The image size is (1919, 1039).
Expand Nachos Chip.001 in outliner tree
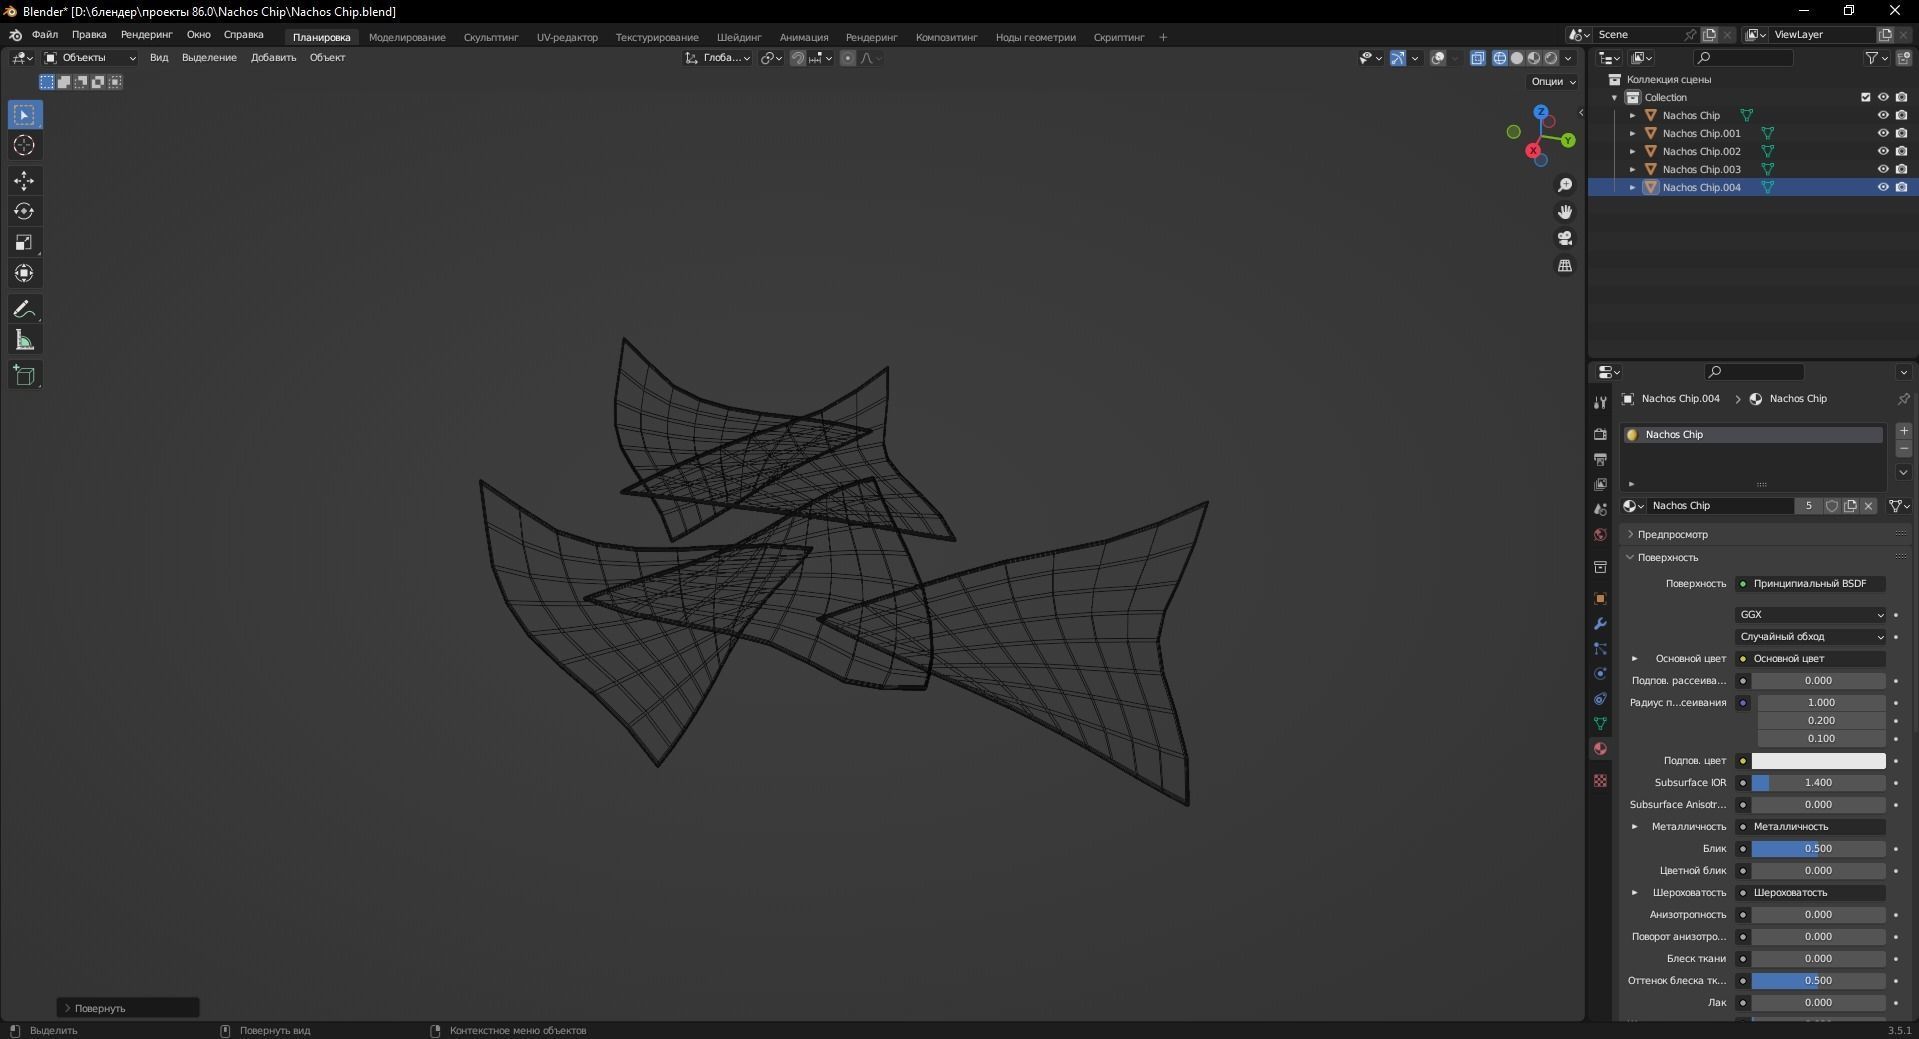(x=1633, y=134)
